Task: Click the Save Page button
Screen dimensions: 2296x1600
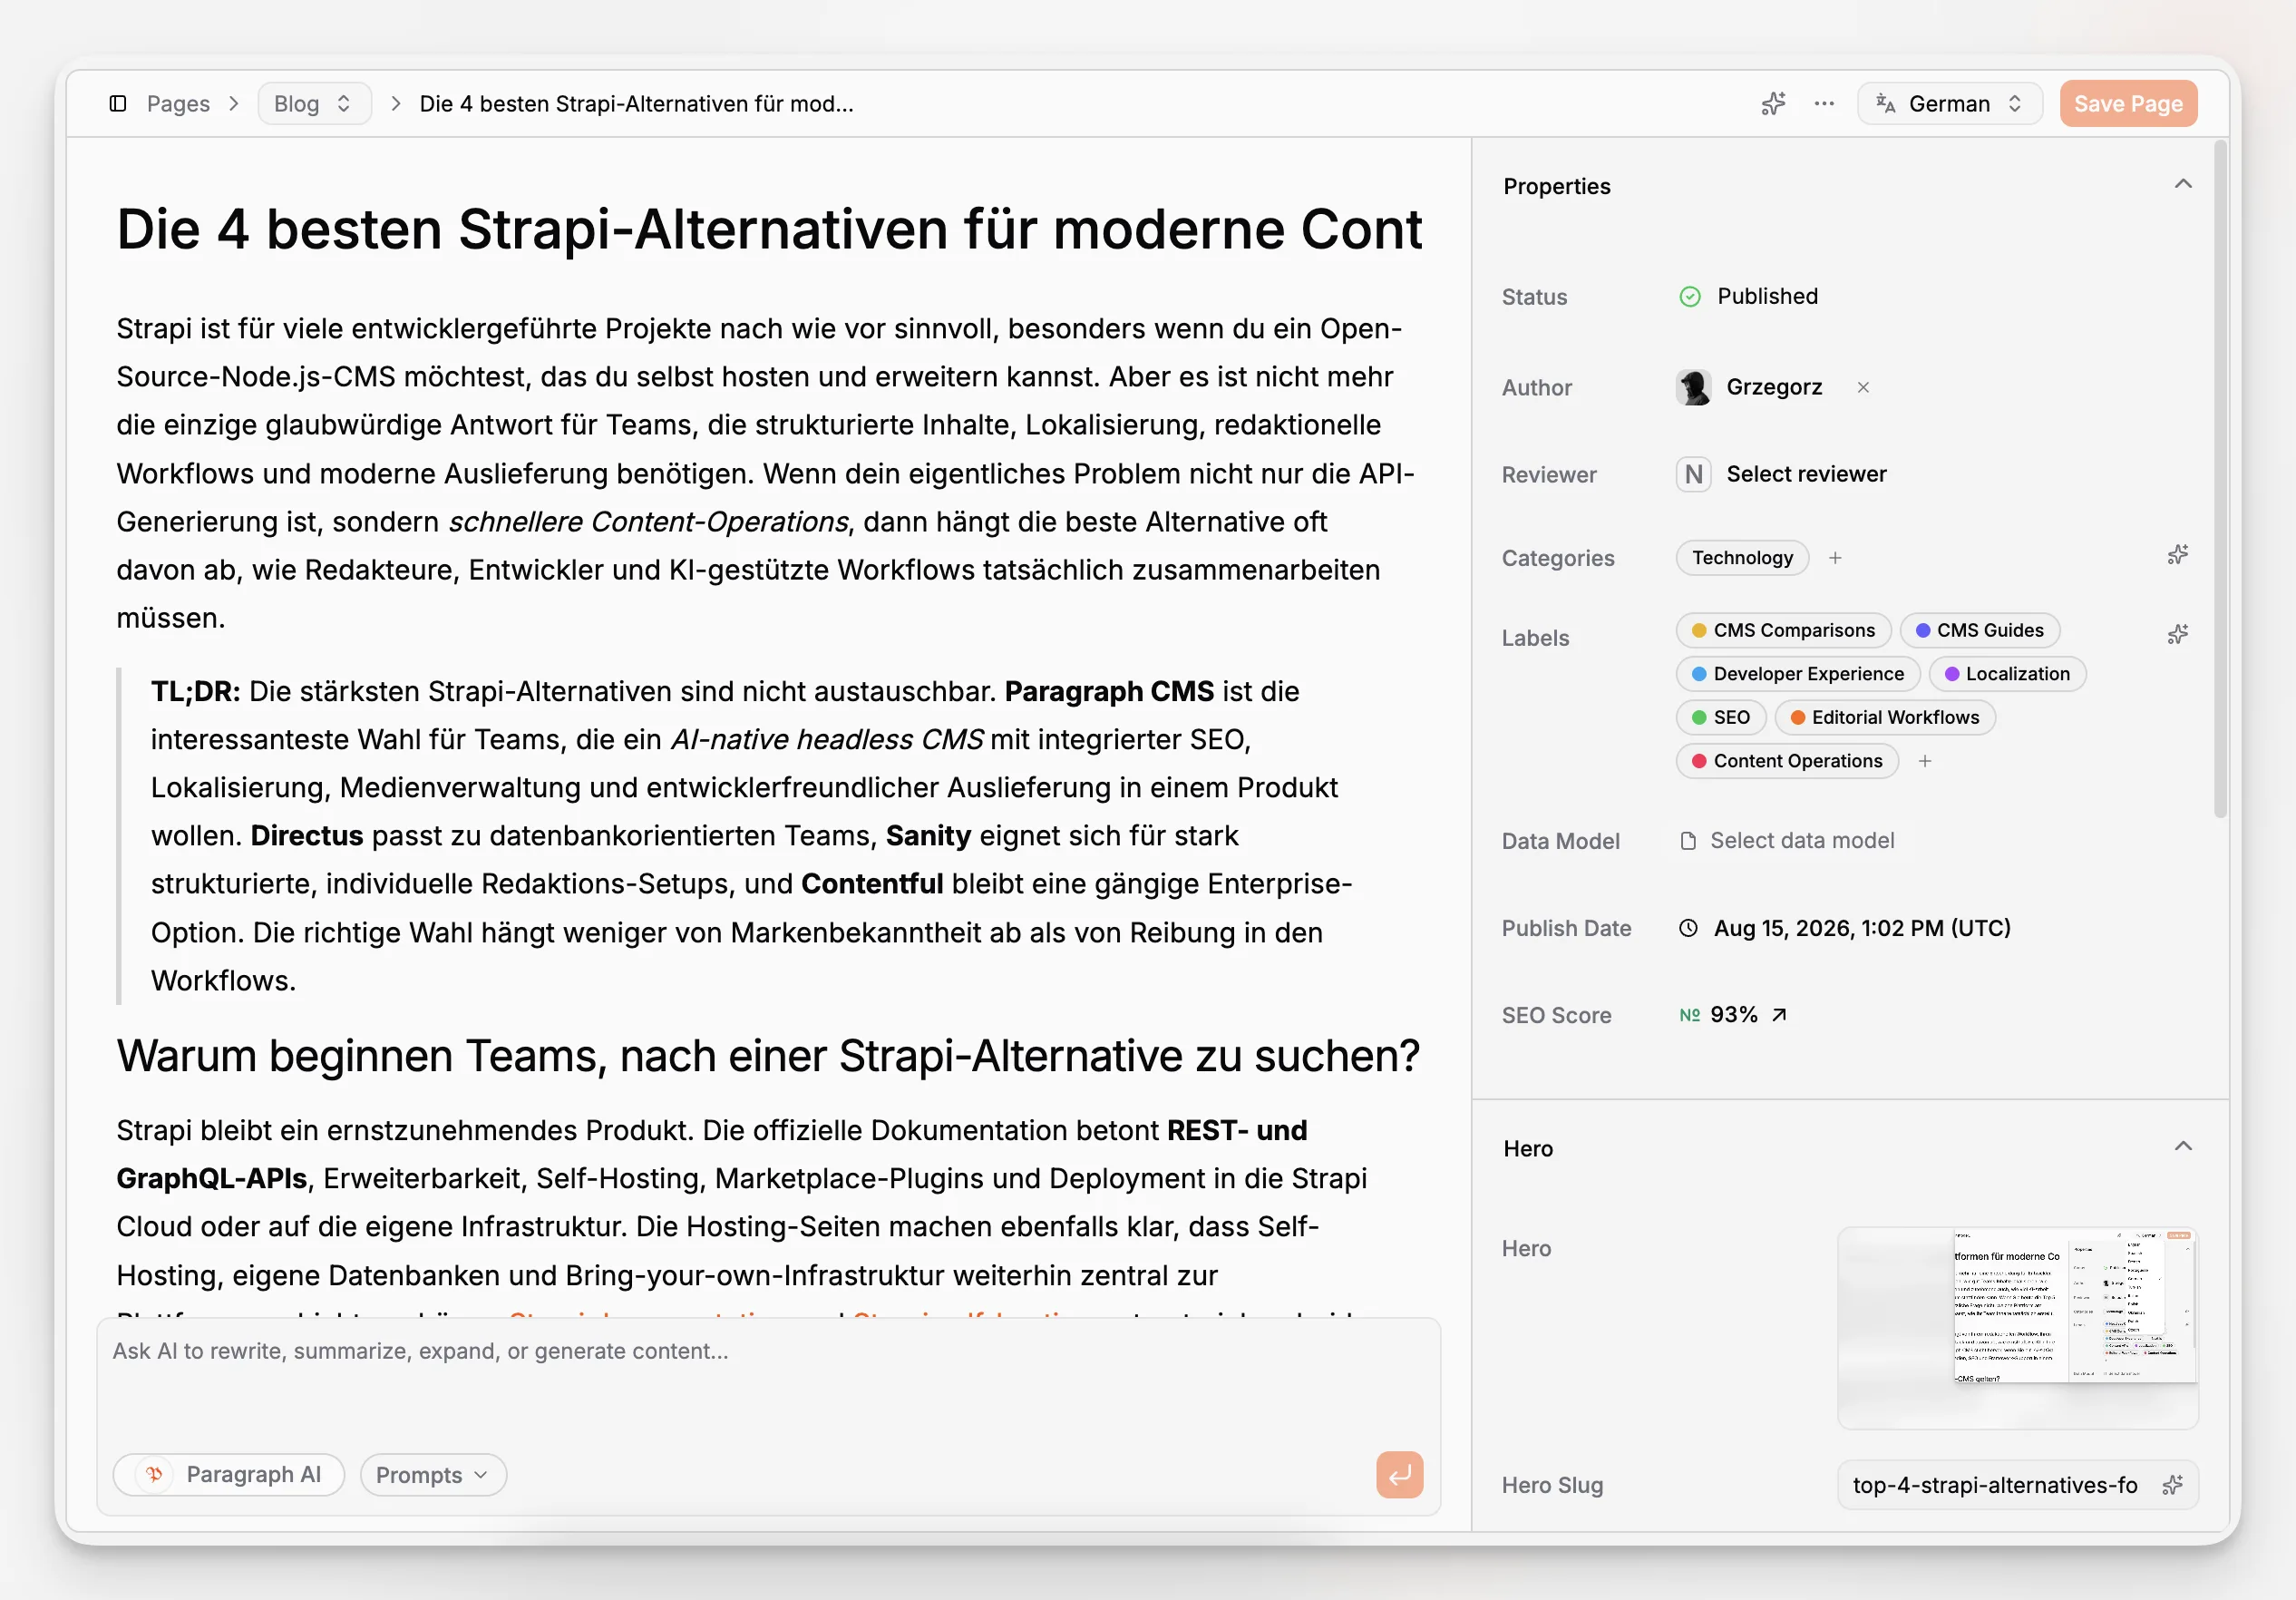Action: pos(2128,104)
